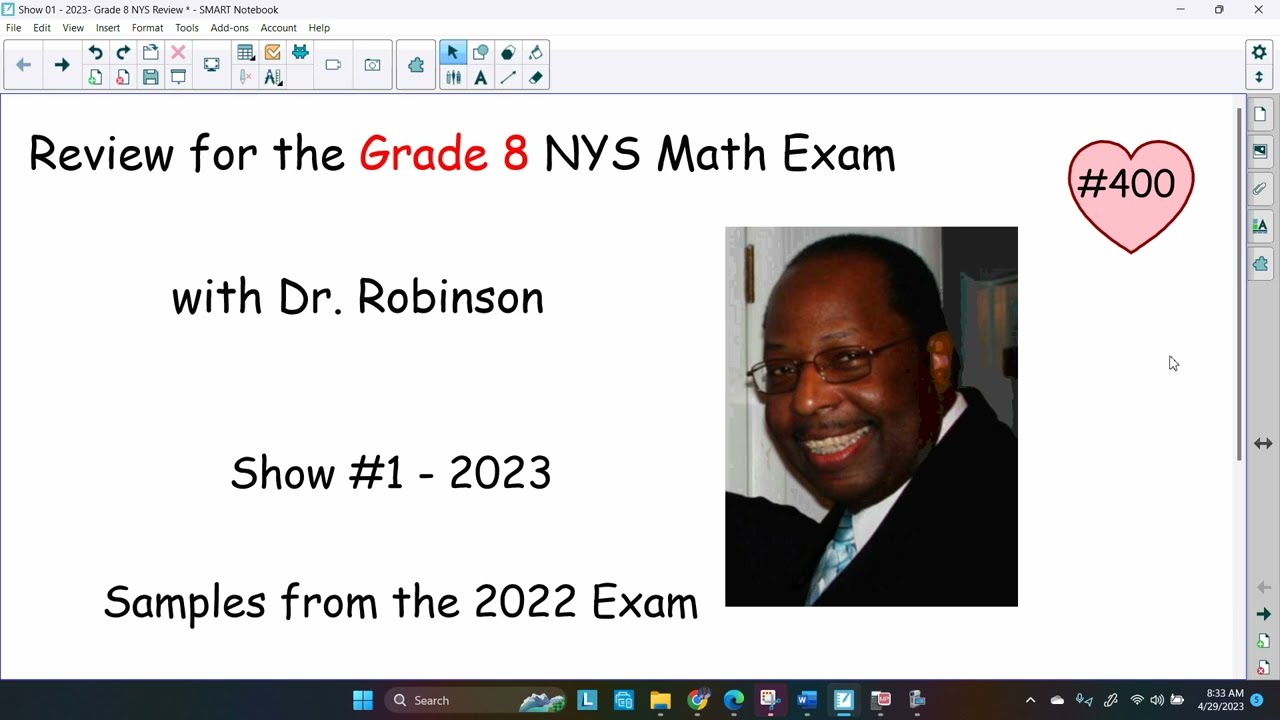Open the Attachments paperclip tab
1280x720 pixels.
pyautogui.click(x=1261, y=188)
